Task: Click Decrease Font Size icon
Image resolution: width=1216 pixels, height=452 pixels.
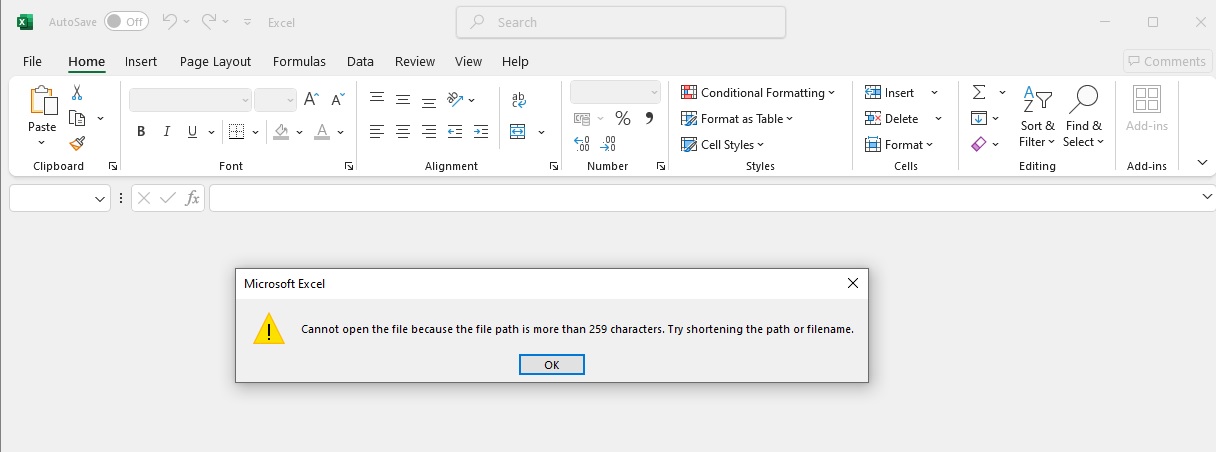Action: (338, 100)
